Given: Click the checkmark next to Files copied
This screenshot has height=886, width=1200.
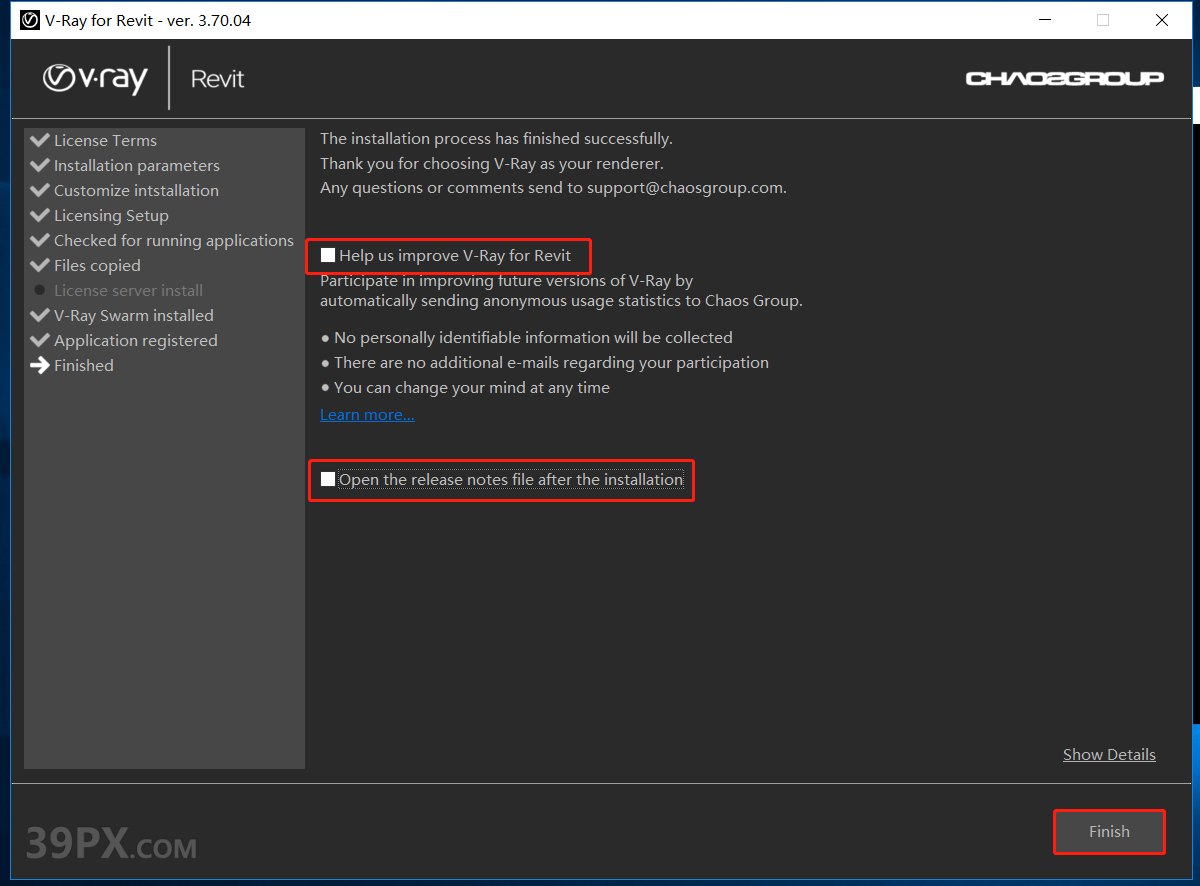Looking at the screenshot, I should (40, 265).
